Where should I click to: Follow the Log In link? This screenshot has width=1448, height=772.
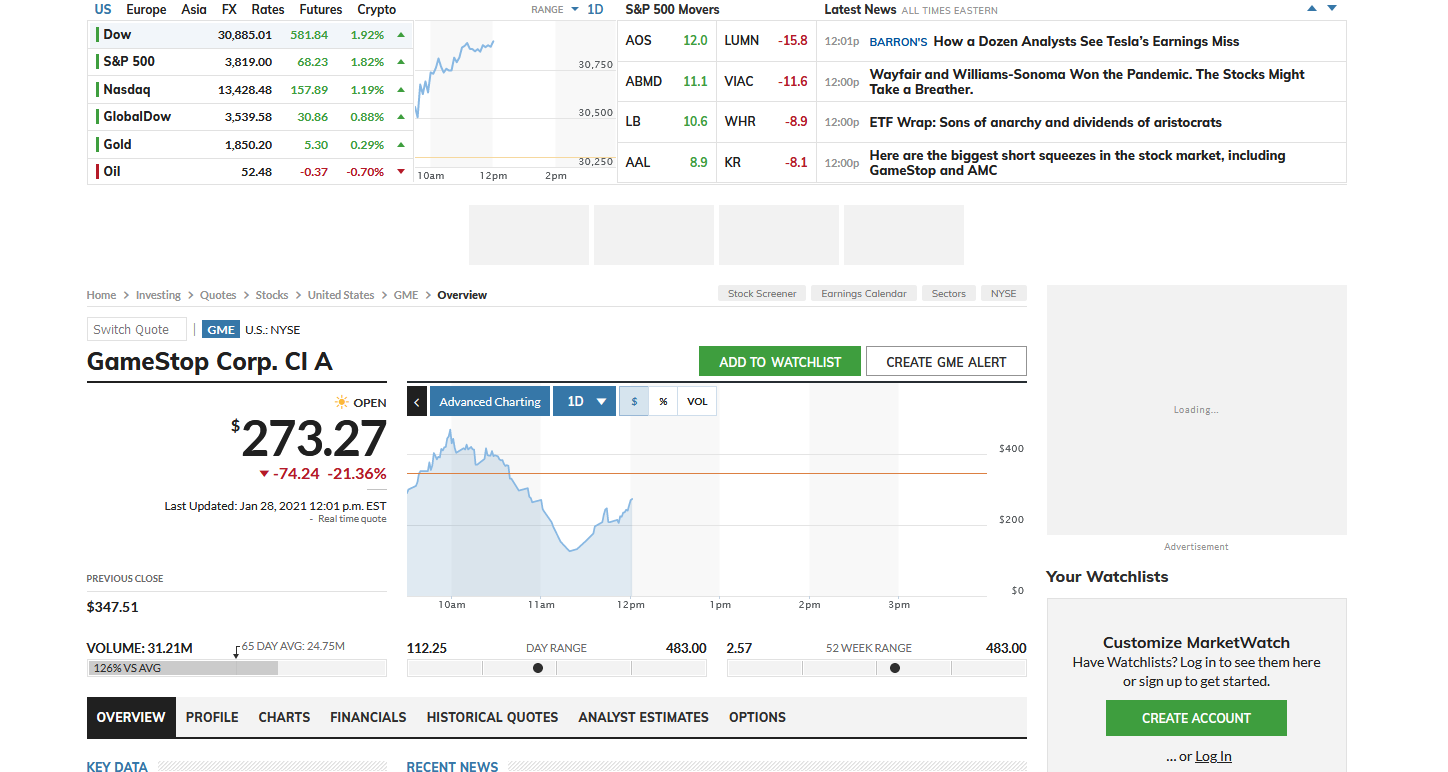click(x=1213, y=756)
